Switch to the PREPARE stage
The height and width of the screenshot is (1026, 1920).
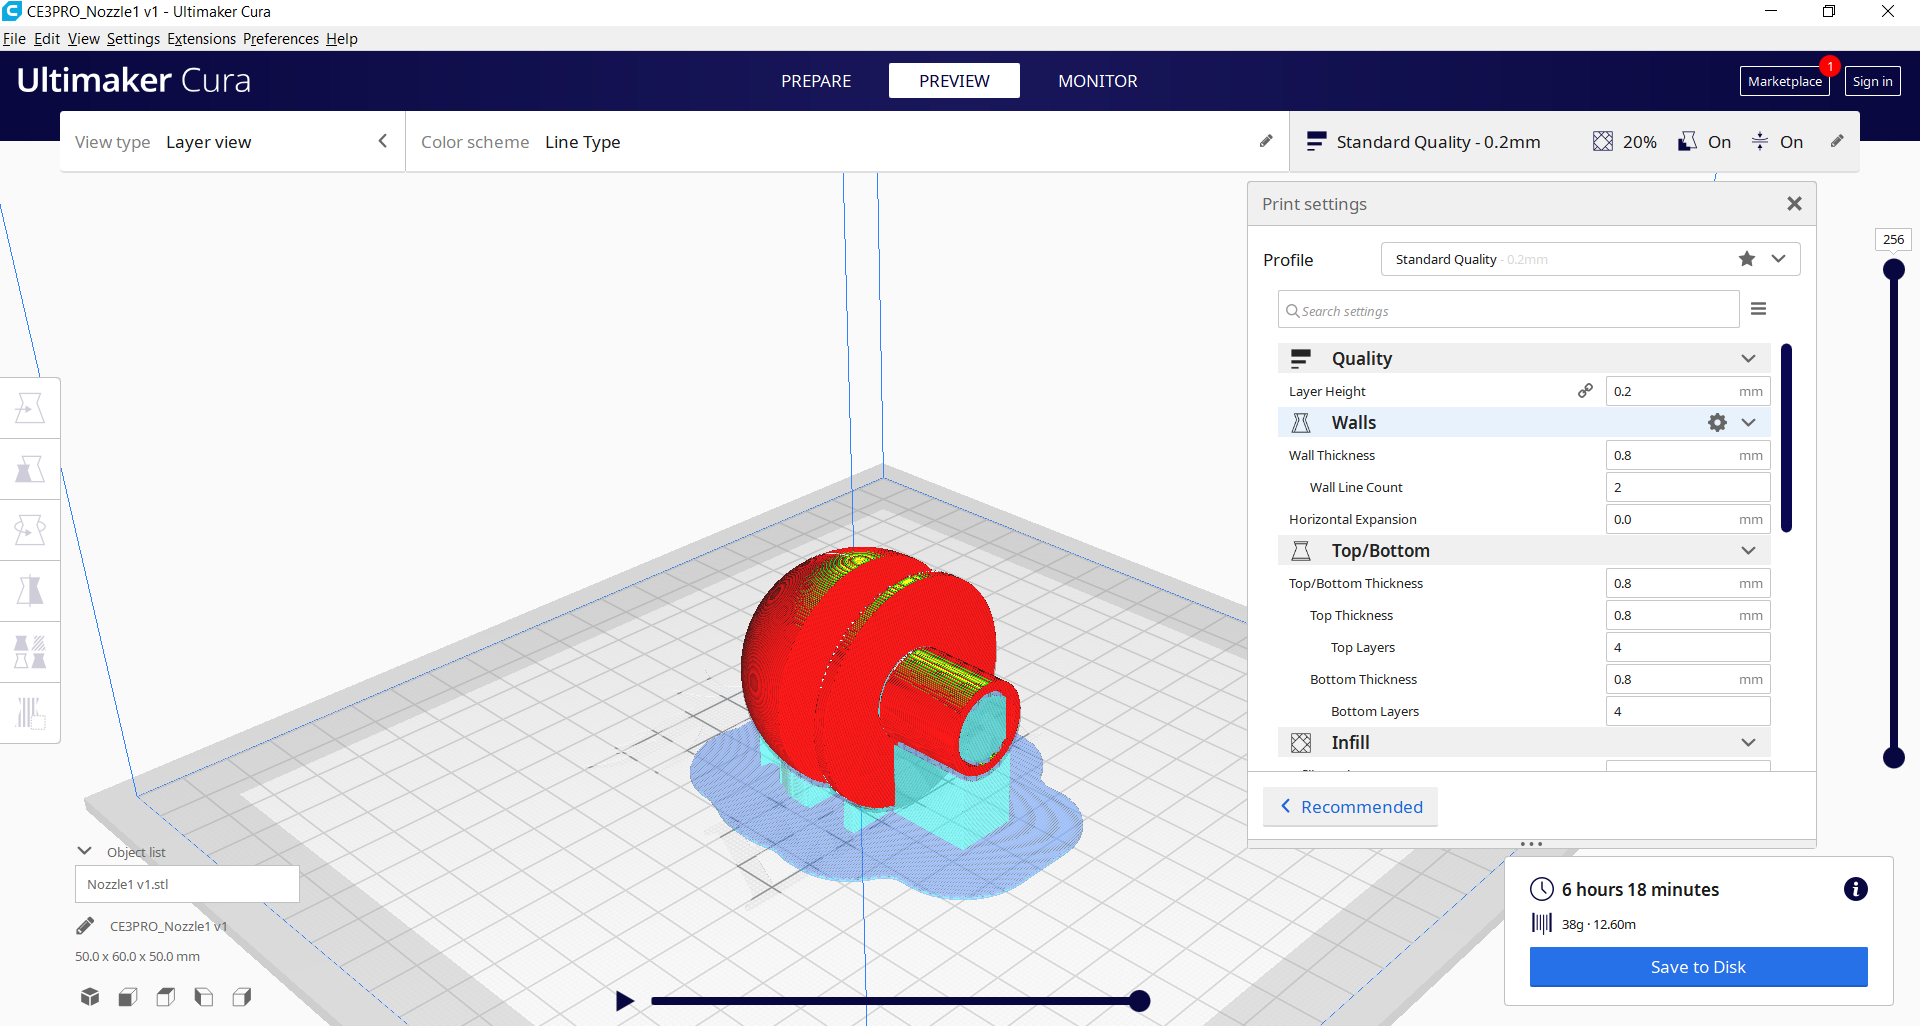pos(816,81)
